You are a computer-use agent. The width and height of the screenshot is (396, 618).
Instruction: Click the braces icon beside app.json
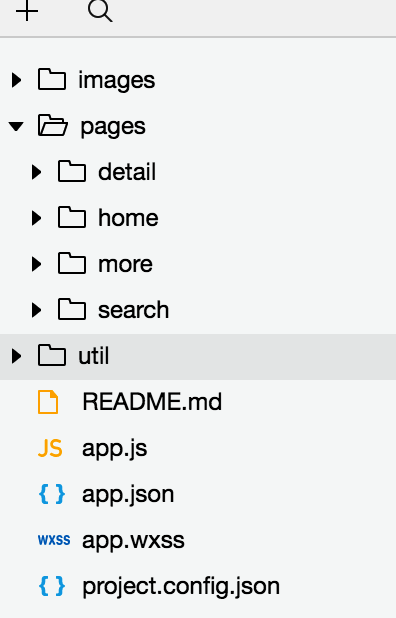(52, 494)
